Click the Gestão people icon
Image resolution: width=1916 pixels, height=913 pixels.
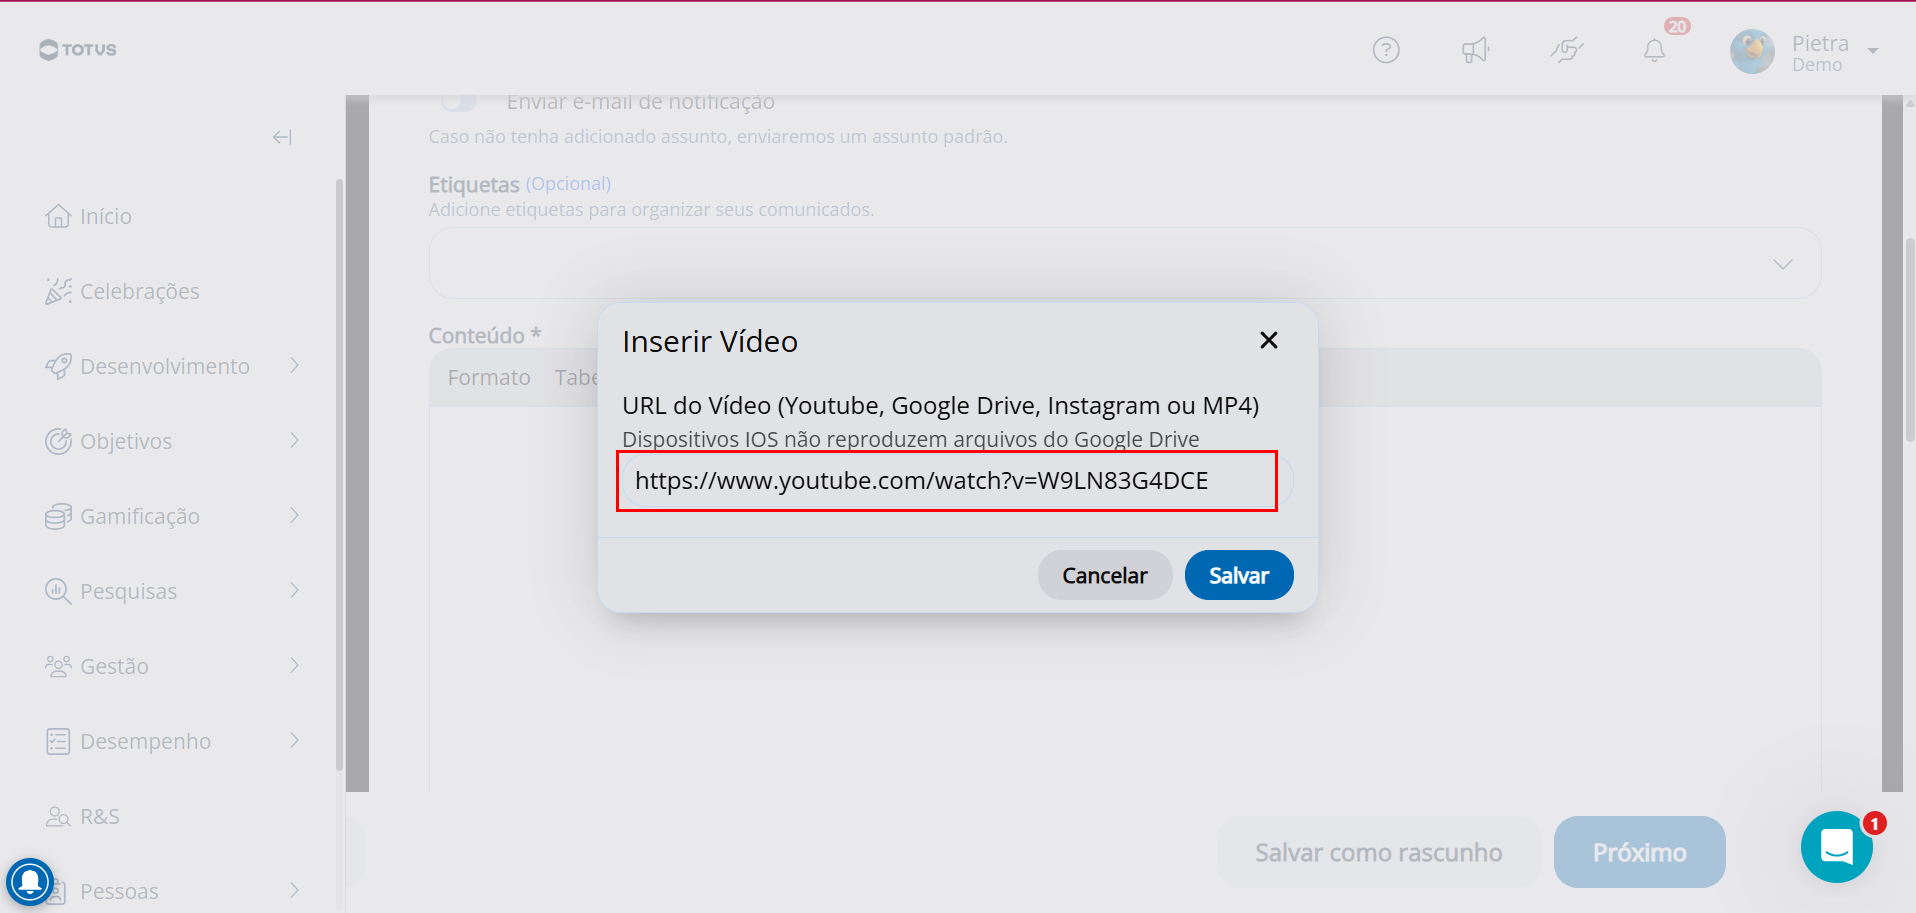click(58, 666)
